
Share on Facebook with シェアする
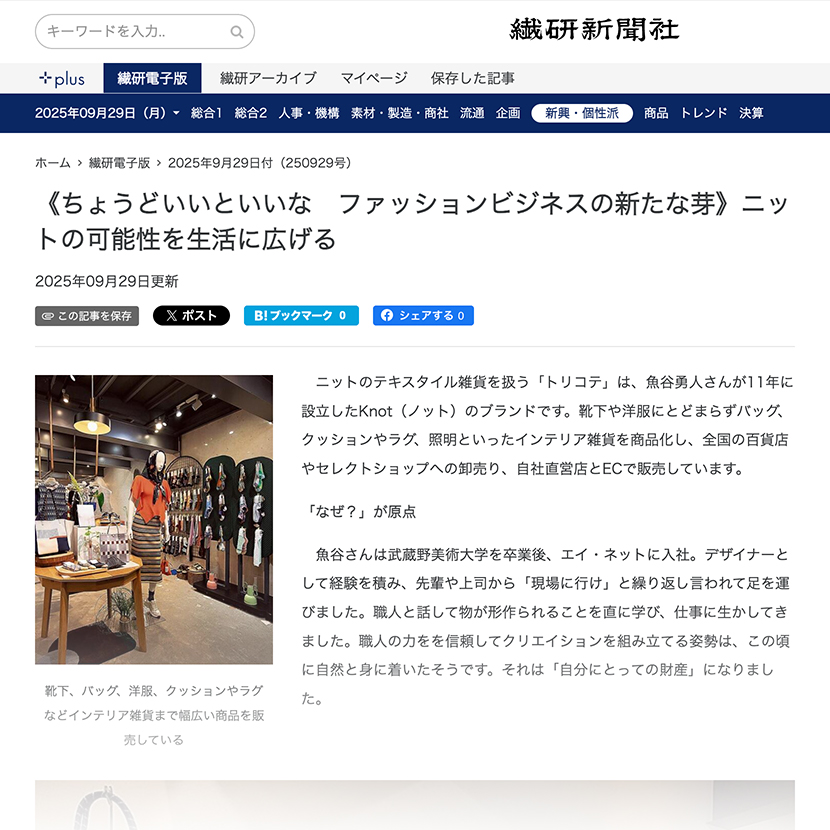(423, 315)
